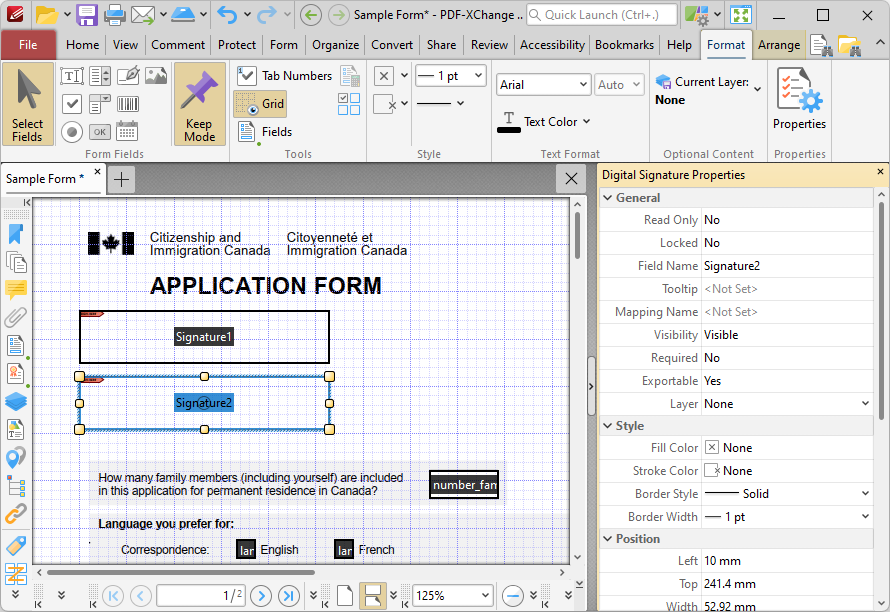Viewport: 890px width, 612px height.
Task: Open the Bookmarks pane in sidebar
Action: point(16,234)
